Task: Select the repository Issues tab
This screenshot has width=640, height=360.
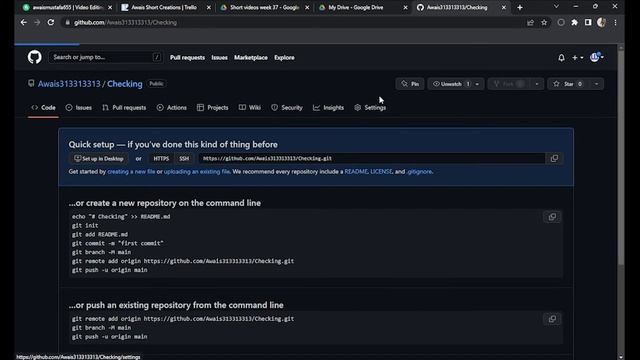Action: (x=79, y=108)
